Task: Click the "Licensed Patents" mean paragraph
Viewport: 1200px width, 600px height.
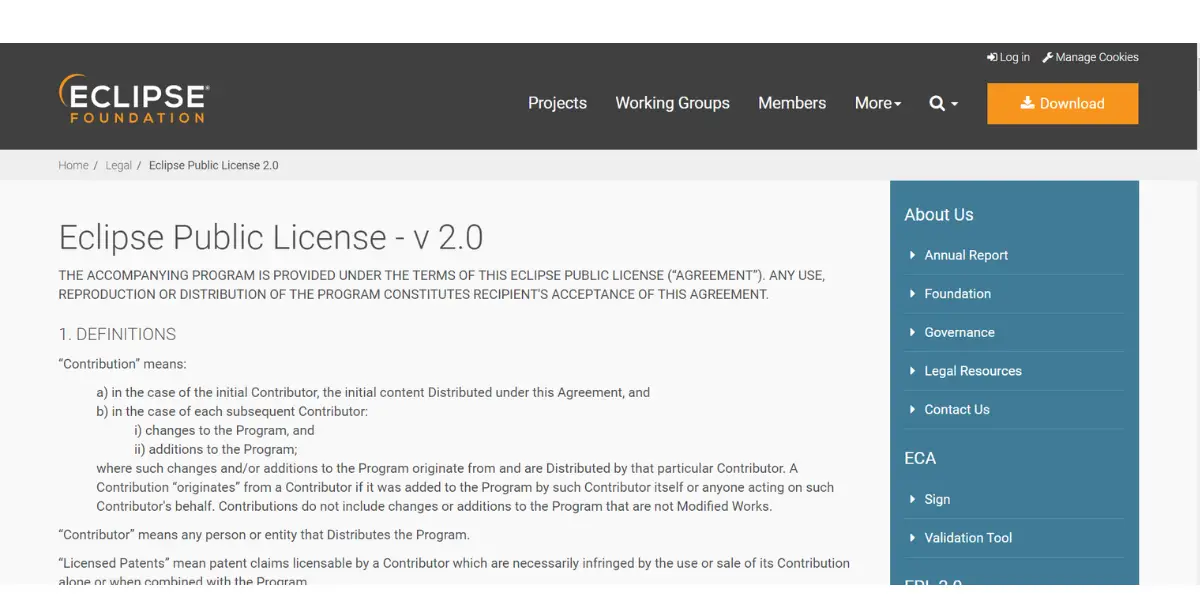Action: pyautogui.click(x=454, y=572)
